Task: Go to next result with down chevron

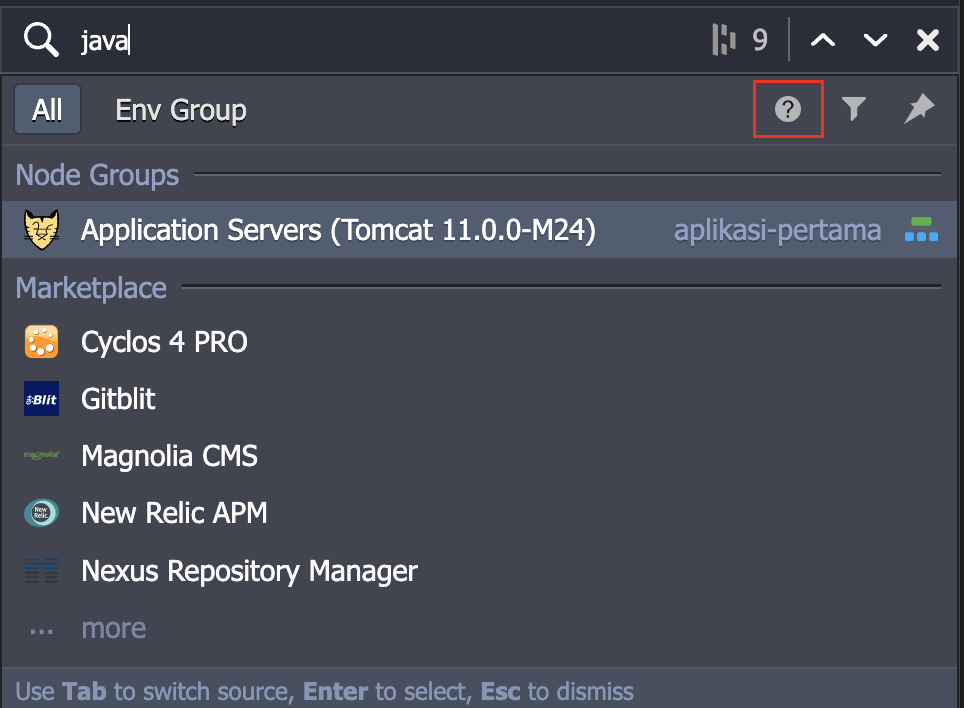Action: click(875, 41)
